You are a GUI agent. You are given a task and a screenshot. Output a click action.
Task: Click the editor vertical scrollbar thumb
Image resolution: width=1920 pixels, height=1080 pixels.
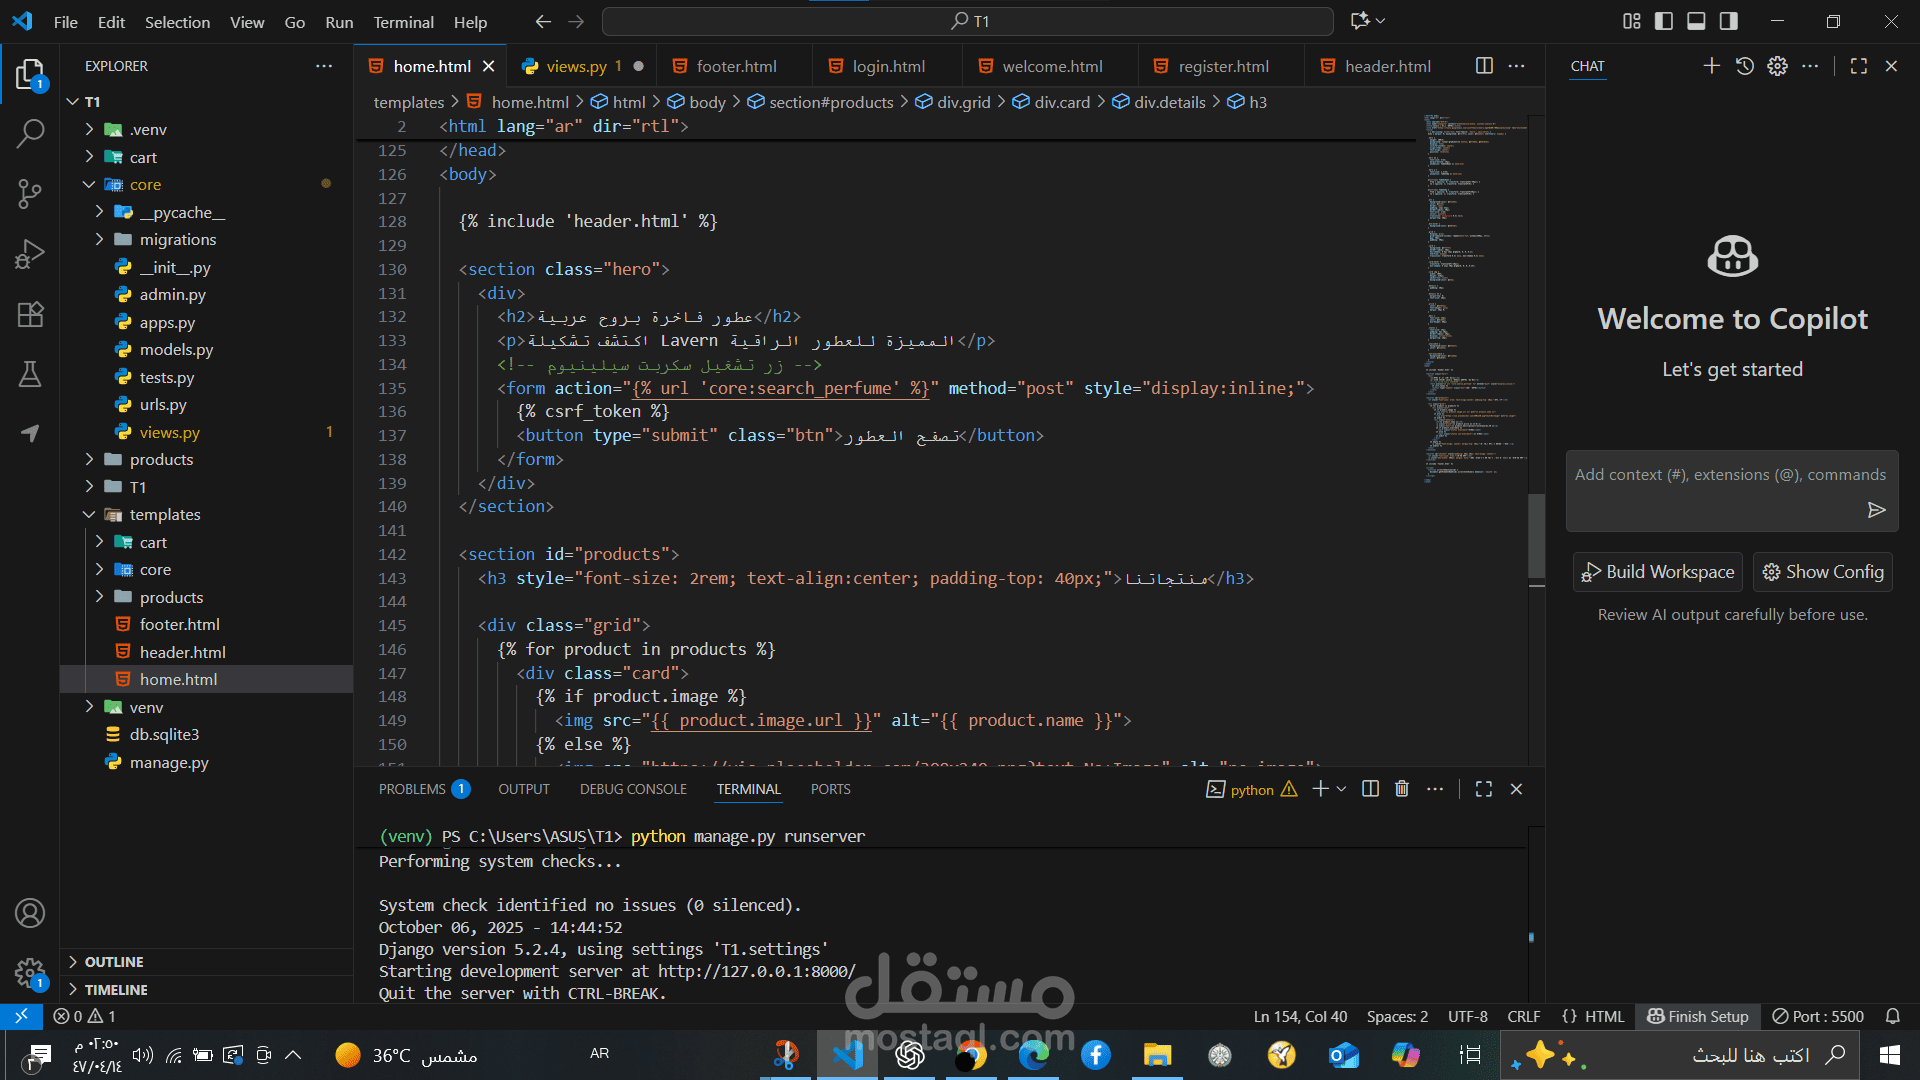1536,537
